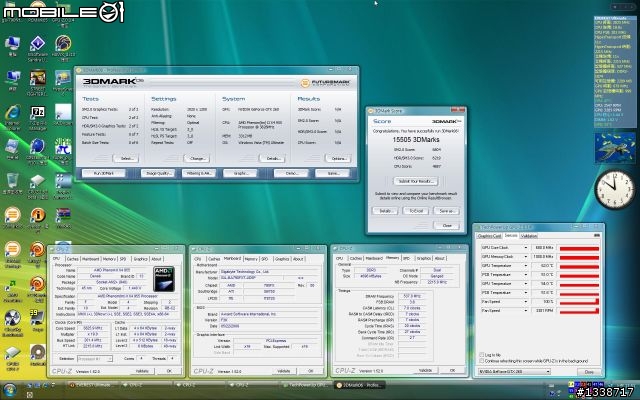The image size is (640, 400).
Task: Click the Futuremark logo in the 3DMark06 window
Action: click(x=325, y=83)
